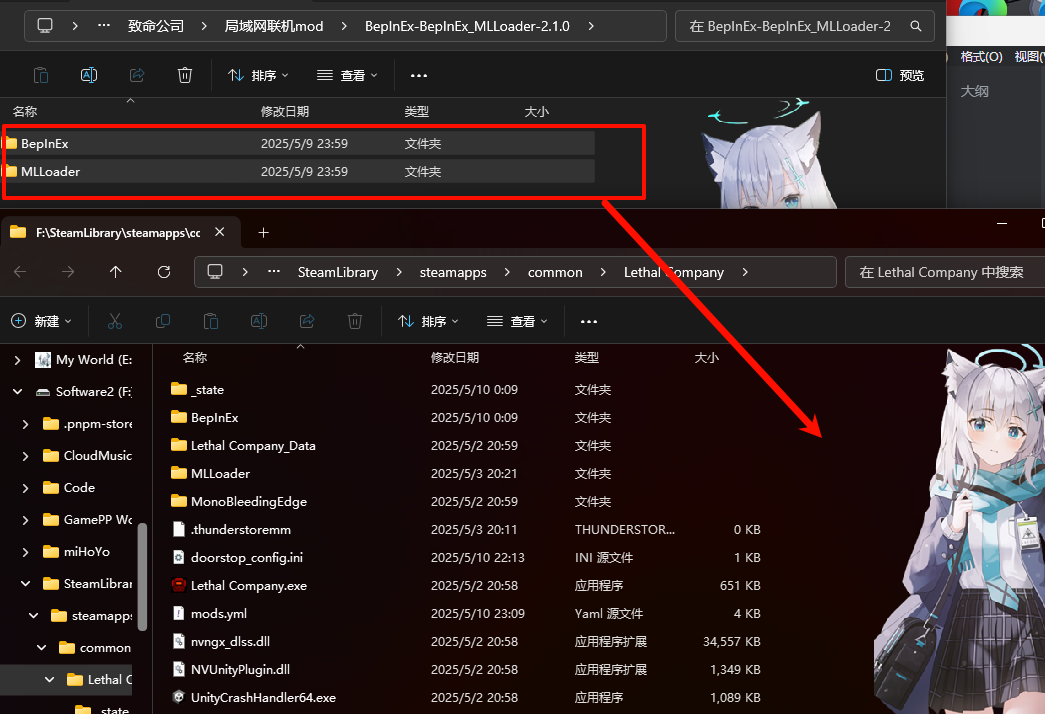
Task: Click the 局域网联机mod breadcrumb segment
Action: (274, 26)
